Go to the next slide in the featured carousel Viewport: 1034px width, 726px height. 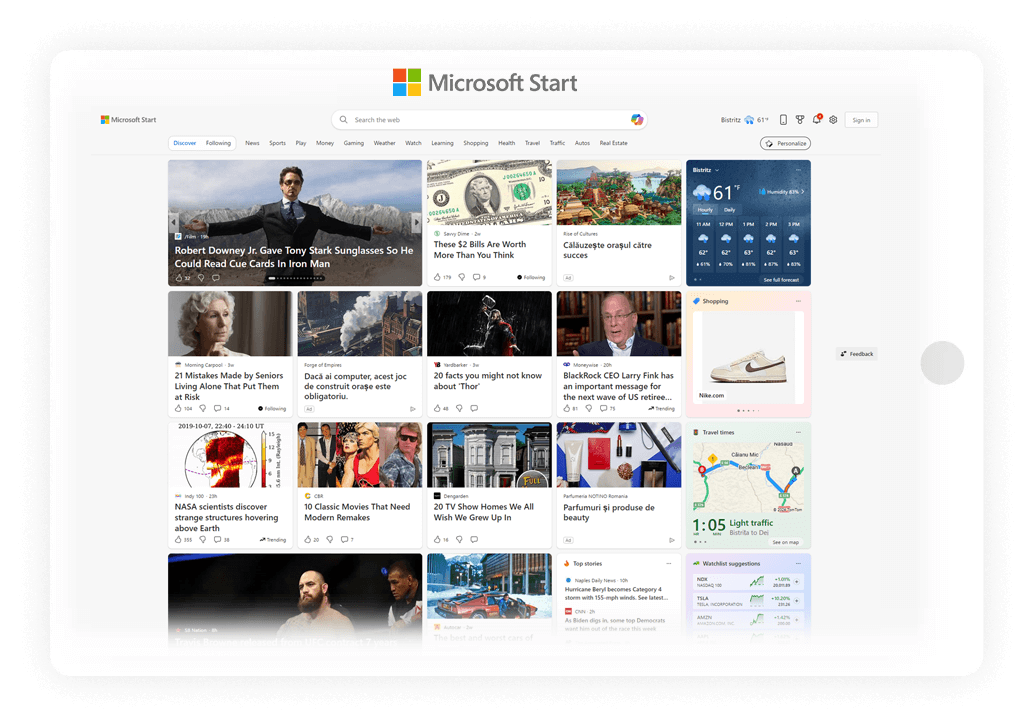(416, 222)
